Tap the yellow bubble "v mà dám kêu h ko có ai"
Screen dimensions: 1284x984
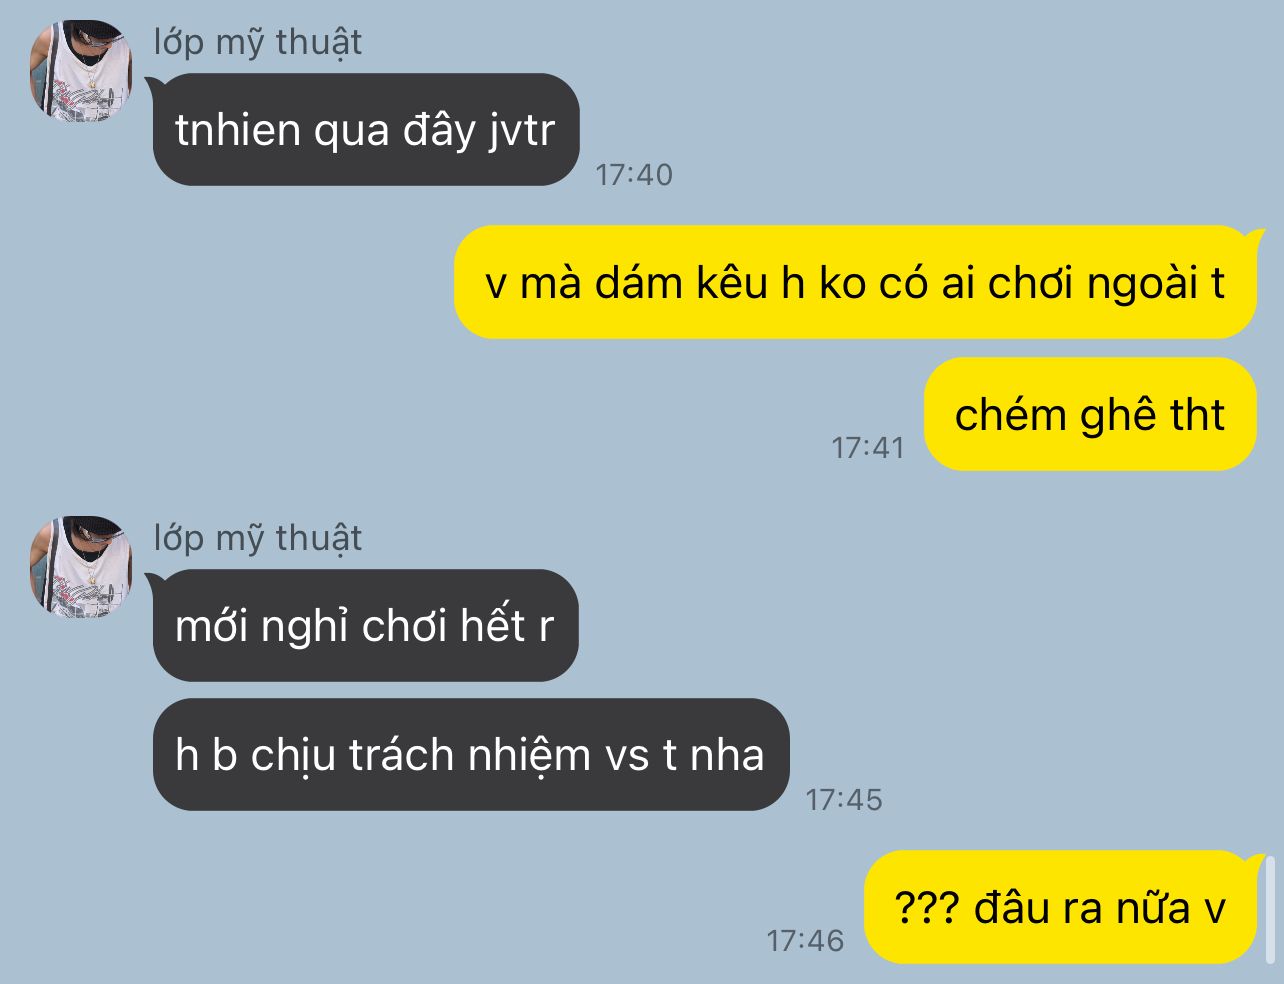(x=856, y=283)
